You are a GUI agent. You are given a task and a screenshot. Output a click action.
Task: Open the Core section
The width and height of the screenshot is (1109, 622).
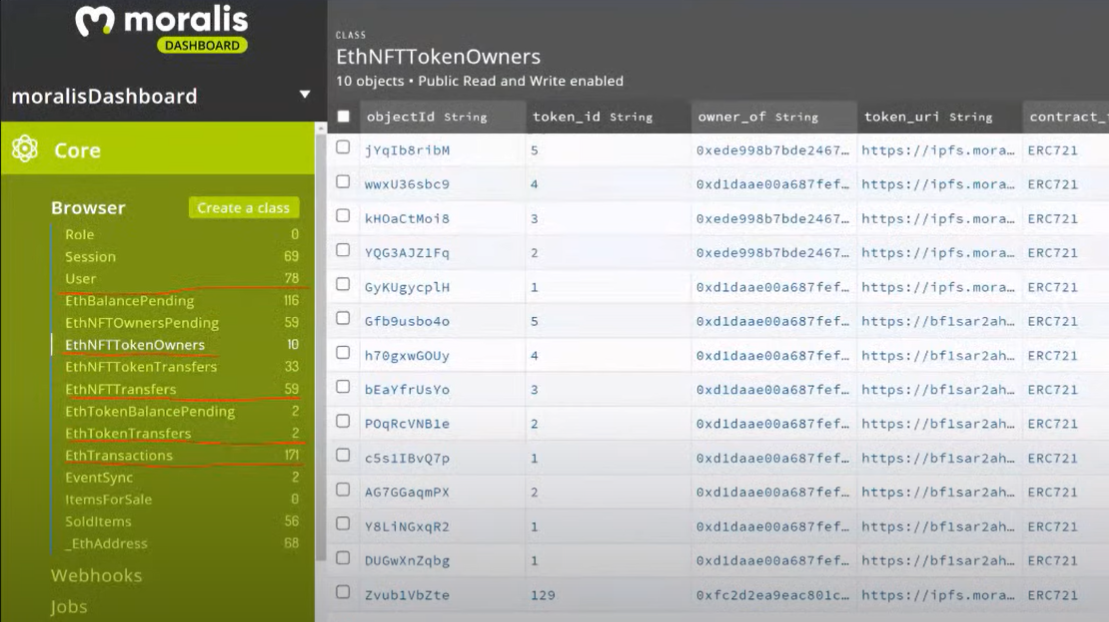(x=158, y=149)
